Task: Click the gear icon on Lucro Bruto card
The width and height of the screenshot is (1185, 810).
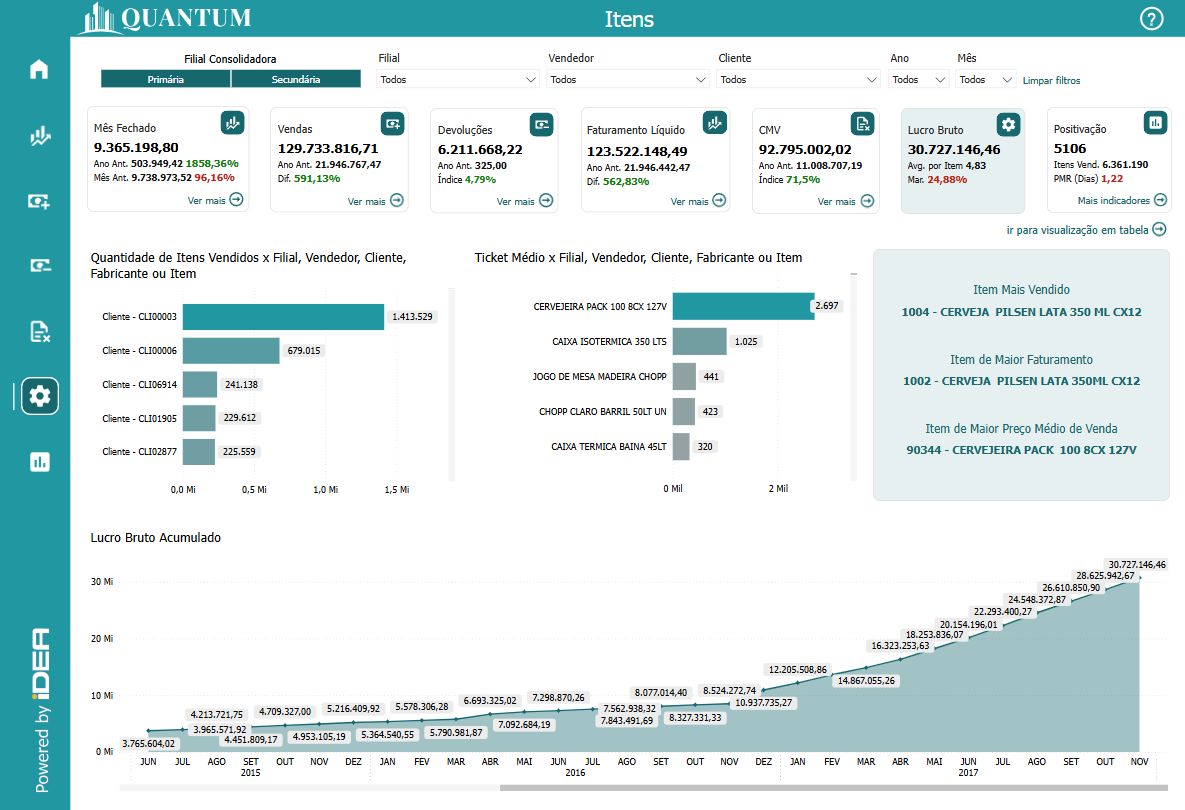Action: (x=1008, y=124)
